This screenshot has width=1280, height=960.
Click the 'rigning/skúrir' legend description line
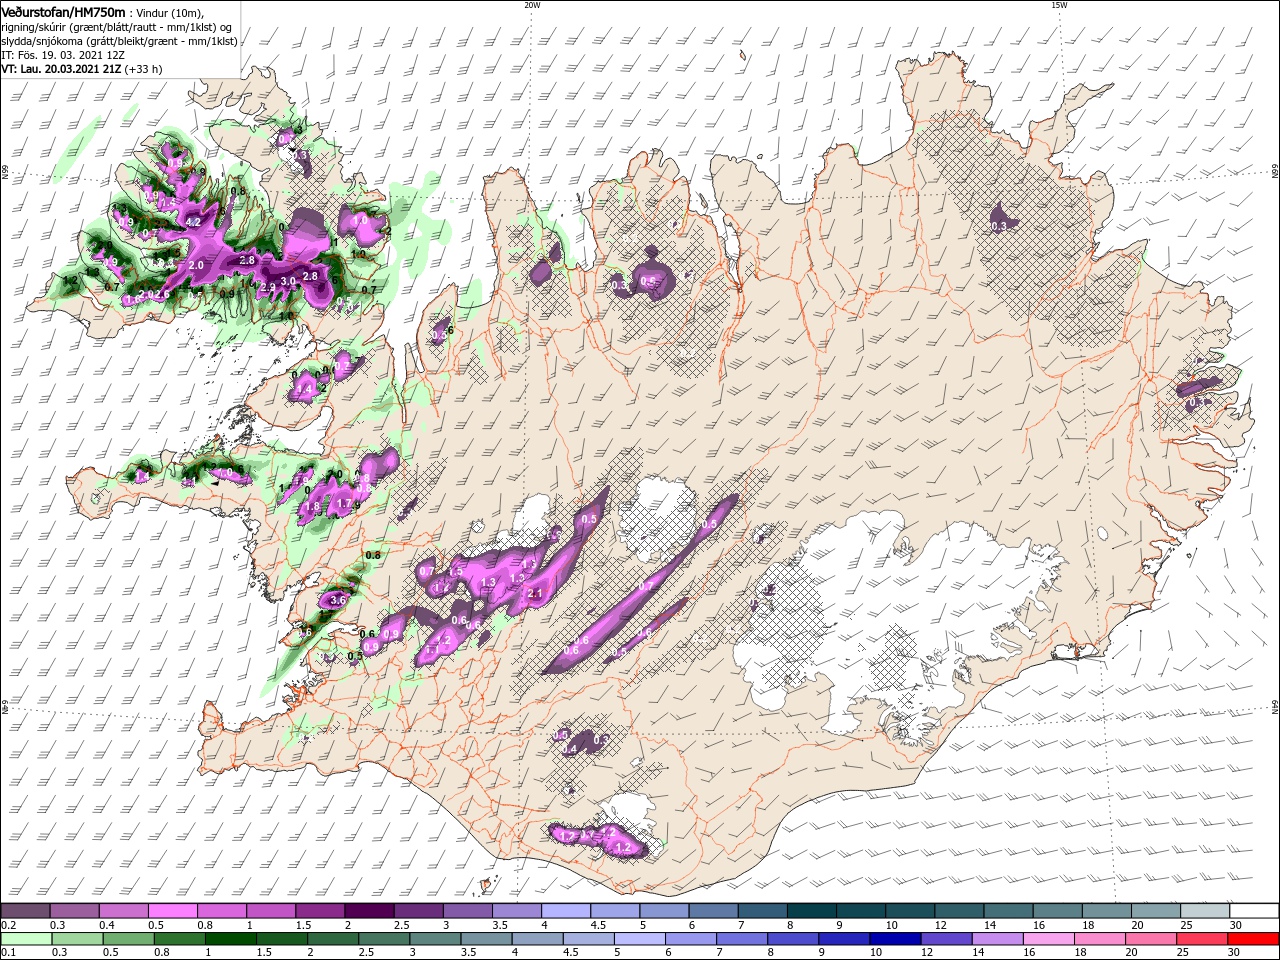115,27
